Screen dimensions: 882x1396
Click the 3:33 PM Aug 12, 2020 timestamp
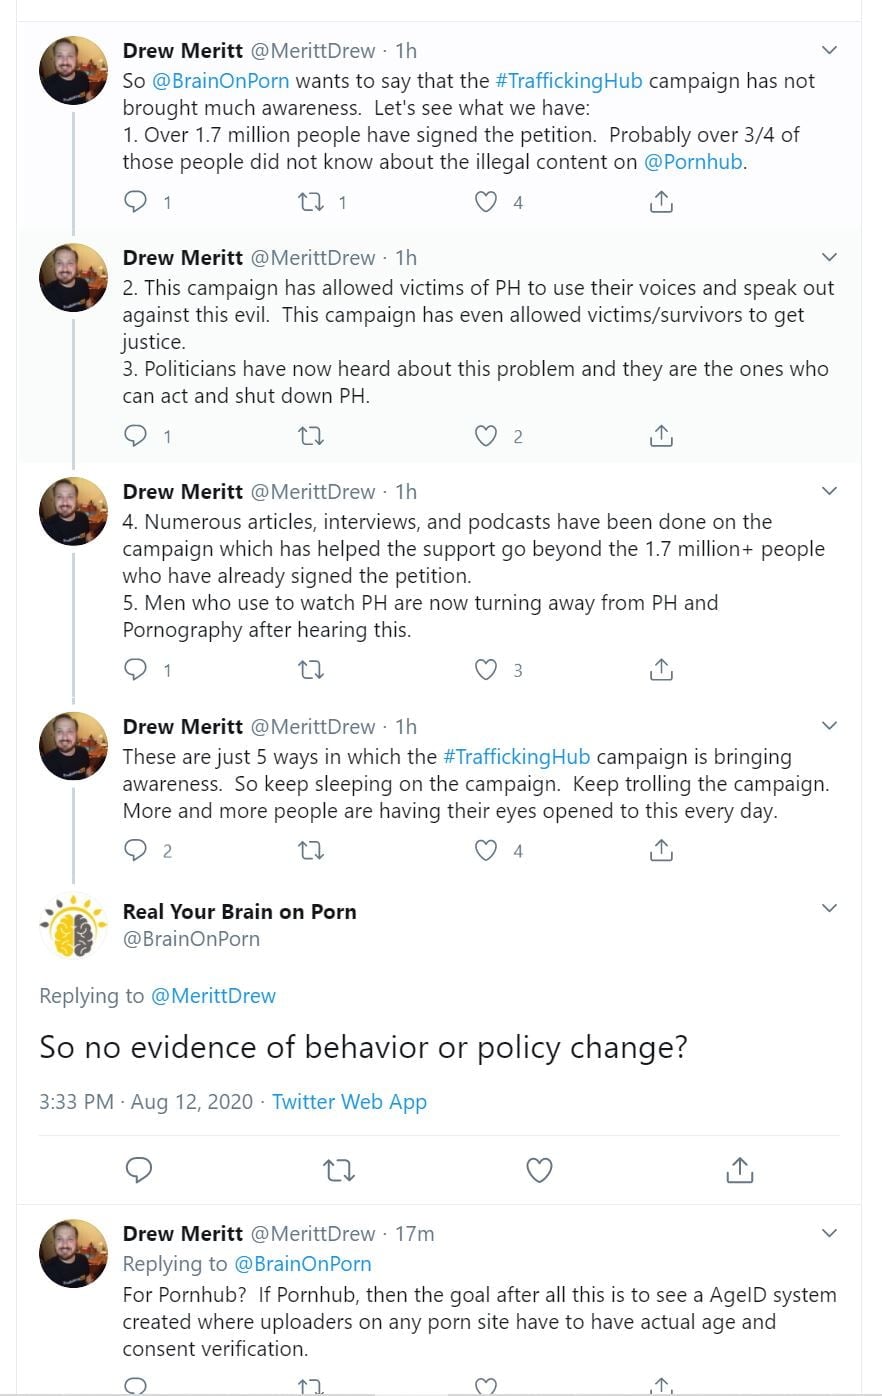[x=146, y=1102]
